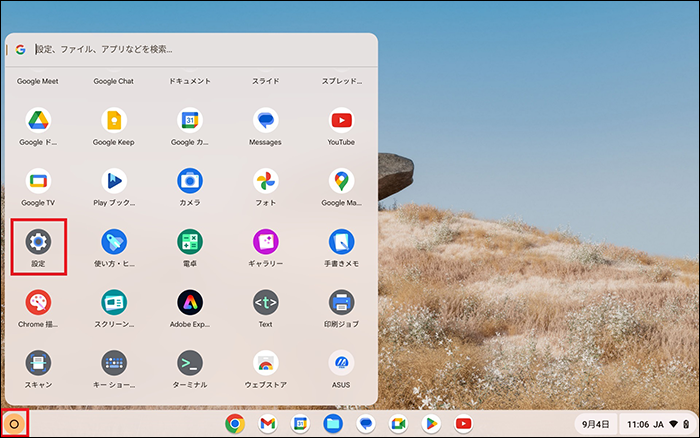Open the ターミナル (Terminal) app

click(189, 362)
